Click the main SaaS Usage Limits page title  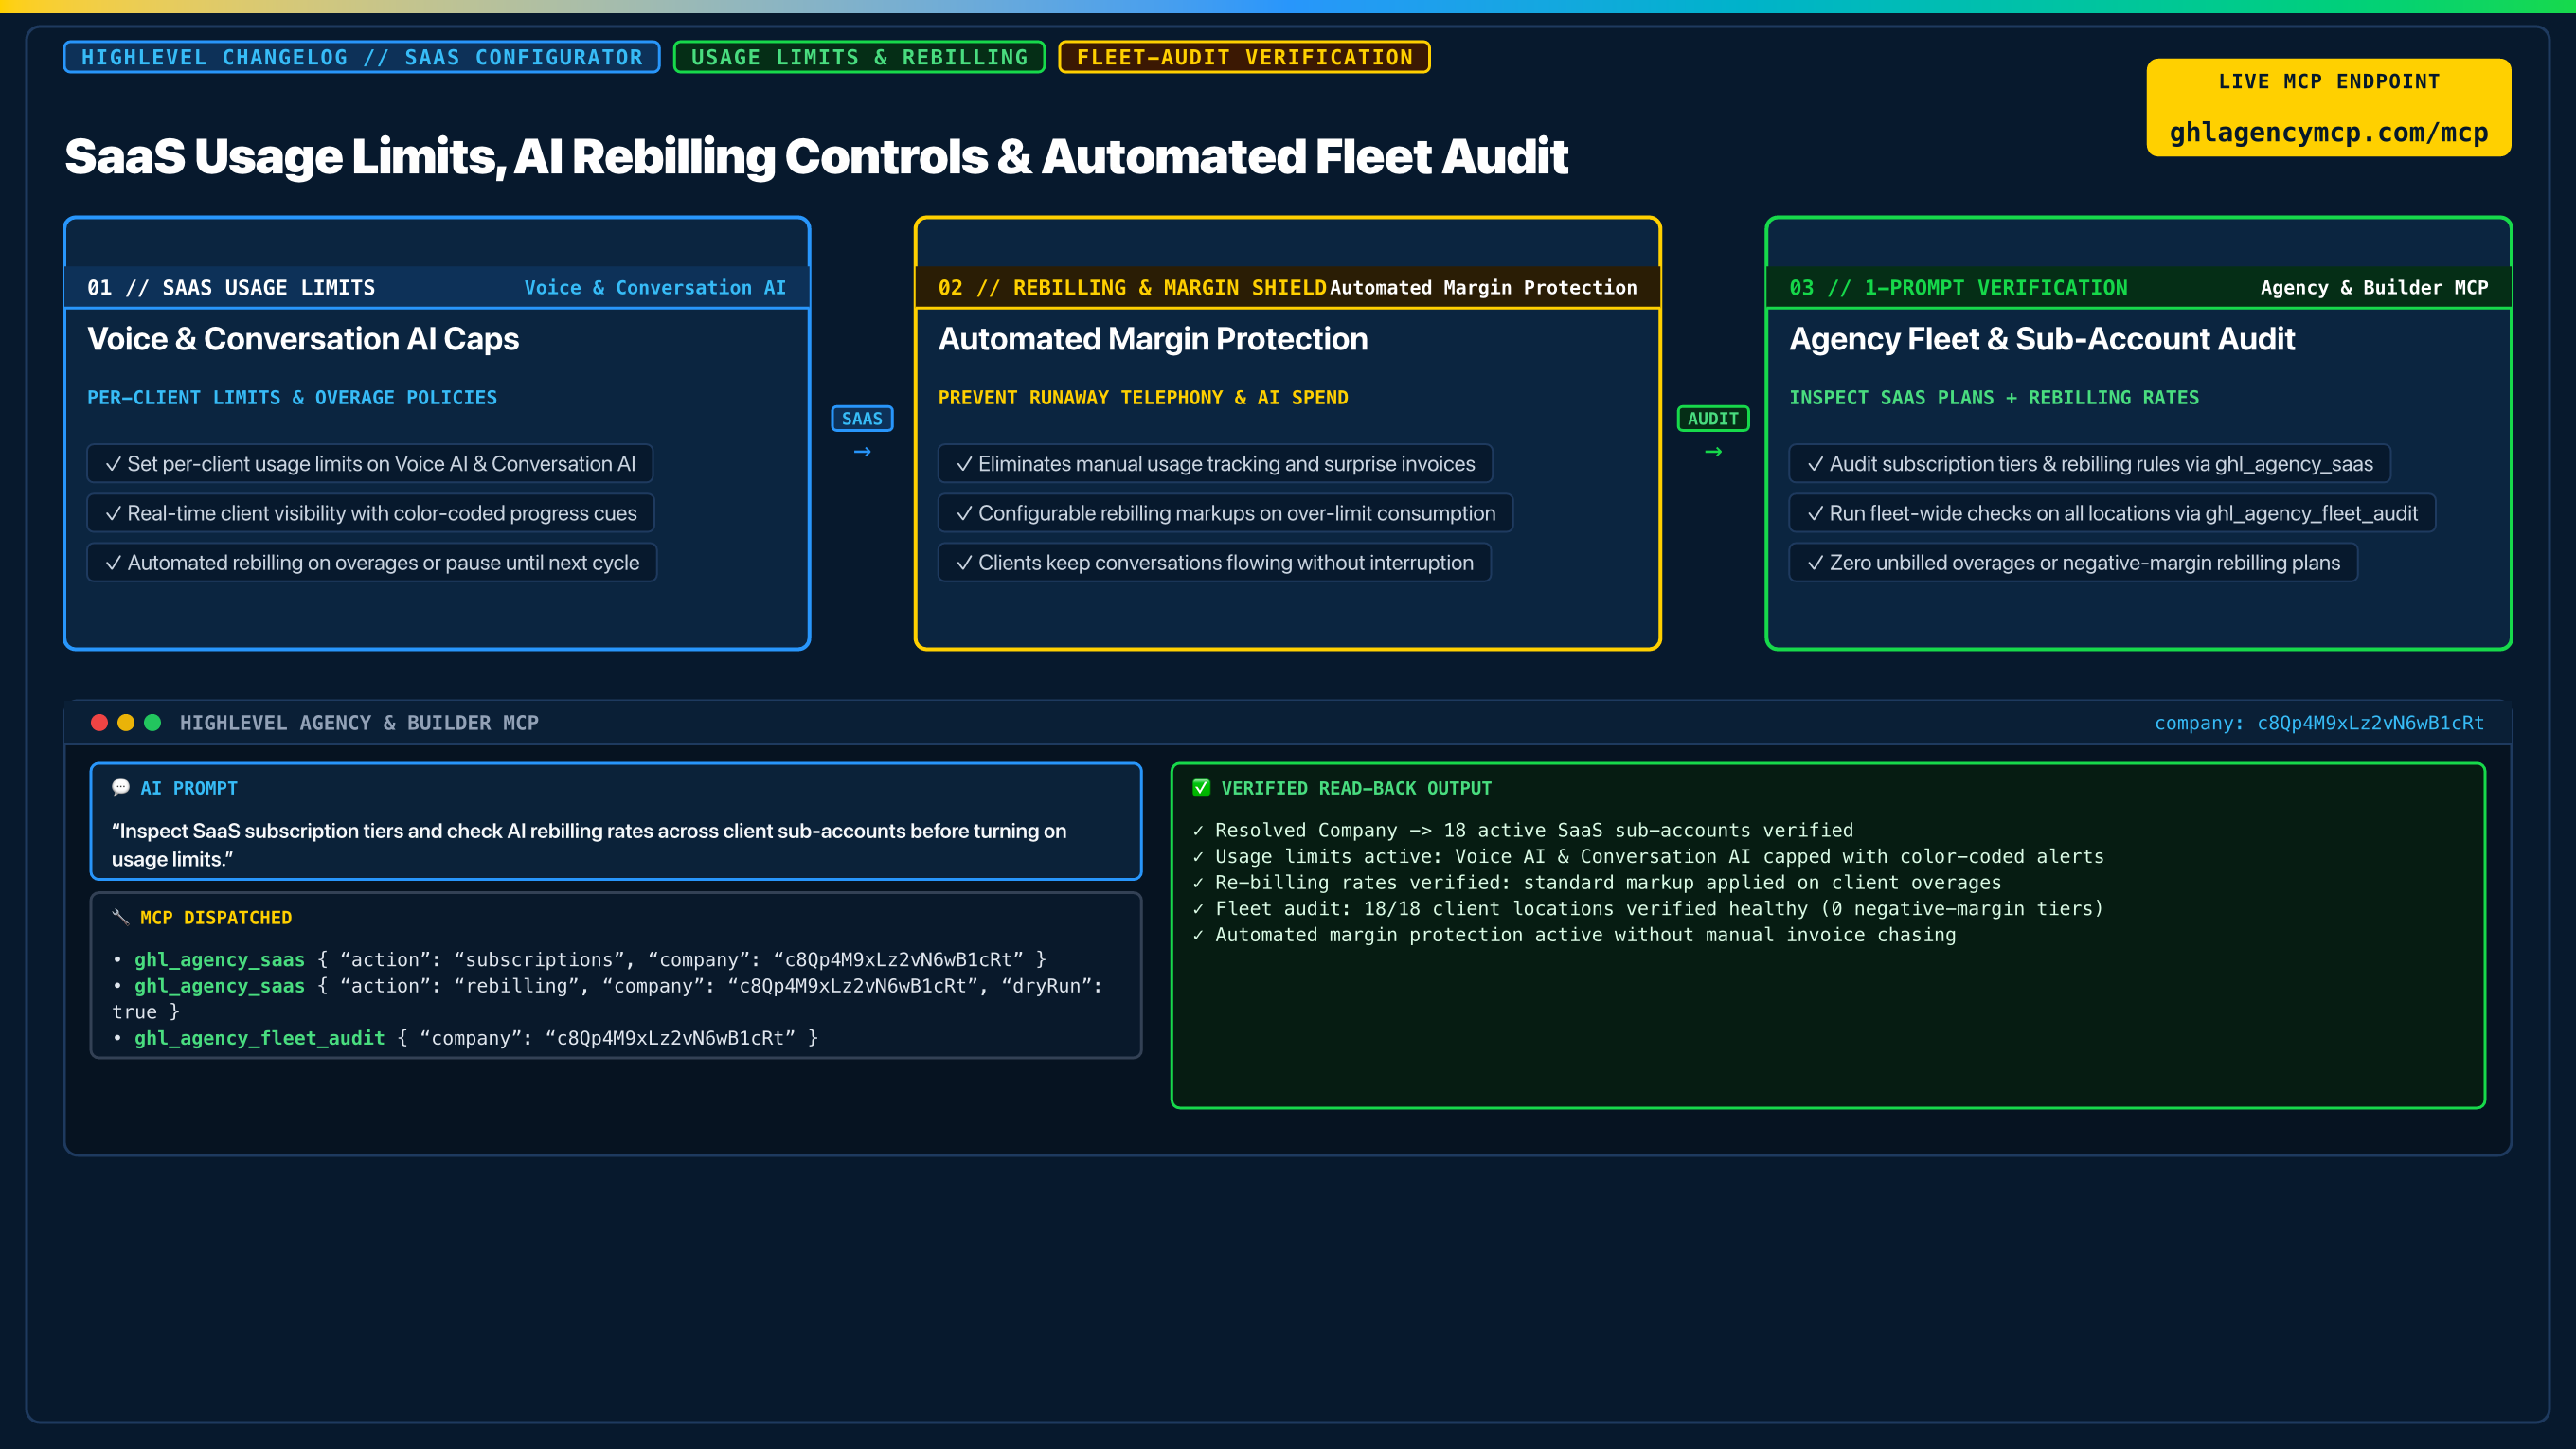(816, 157)
